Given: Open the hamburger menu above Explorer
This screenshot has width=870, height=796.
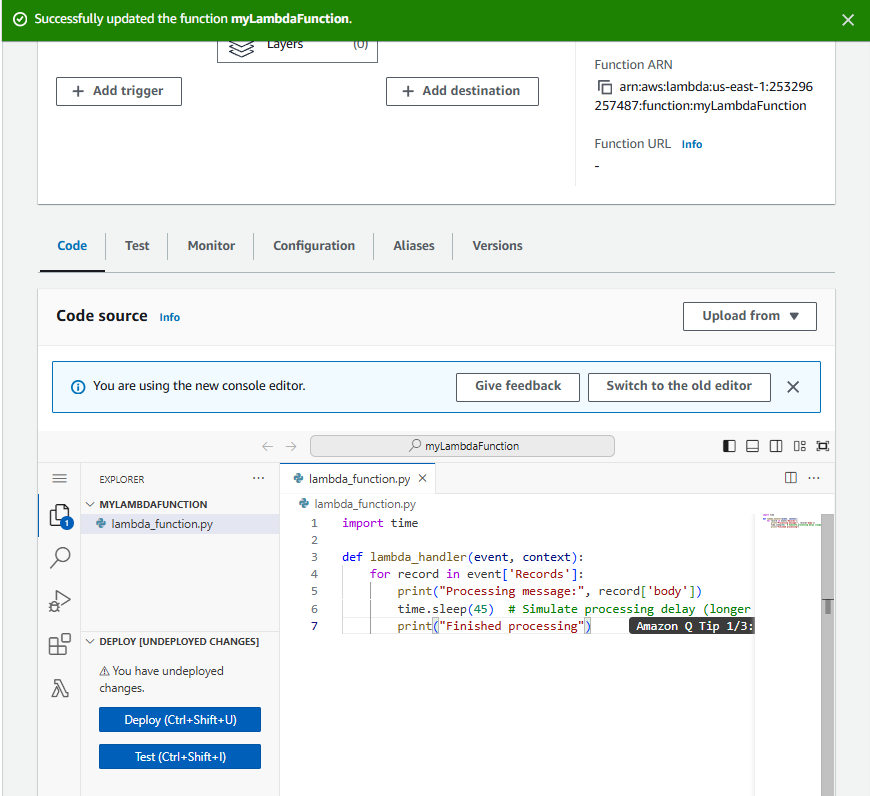Looking at the screenshot, I should 59,478.
